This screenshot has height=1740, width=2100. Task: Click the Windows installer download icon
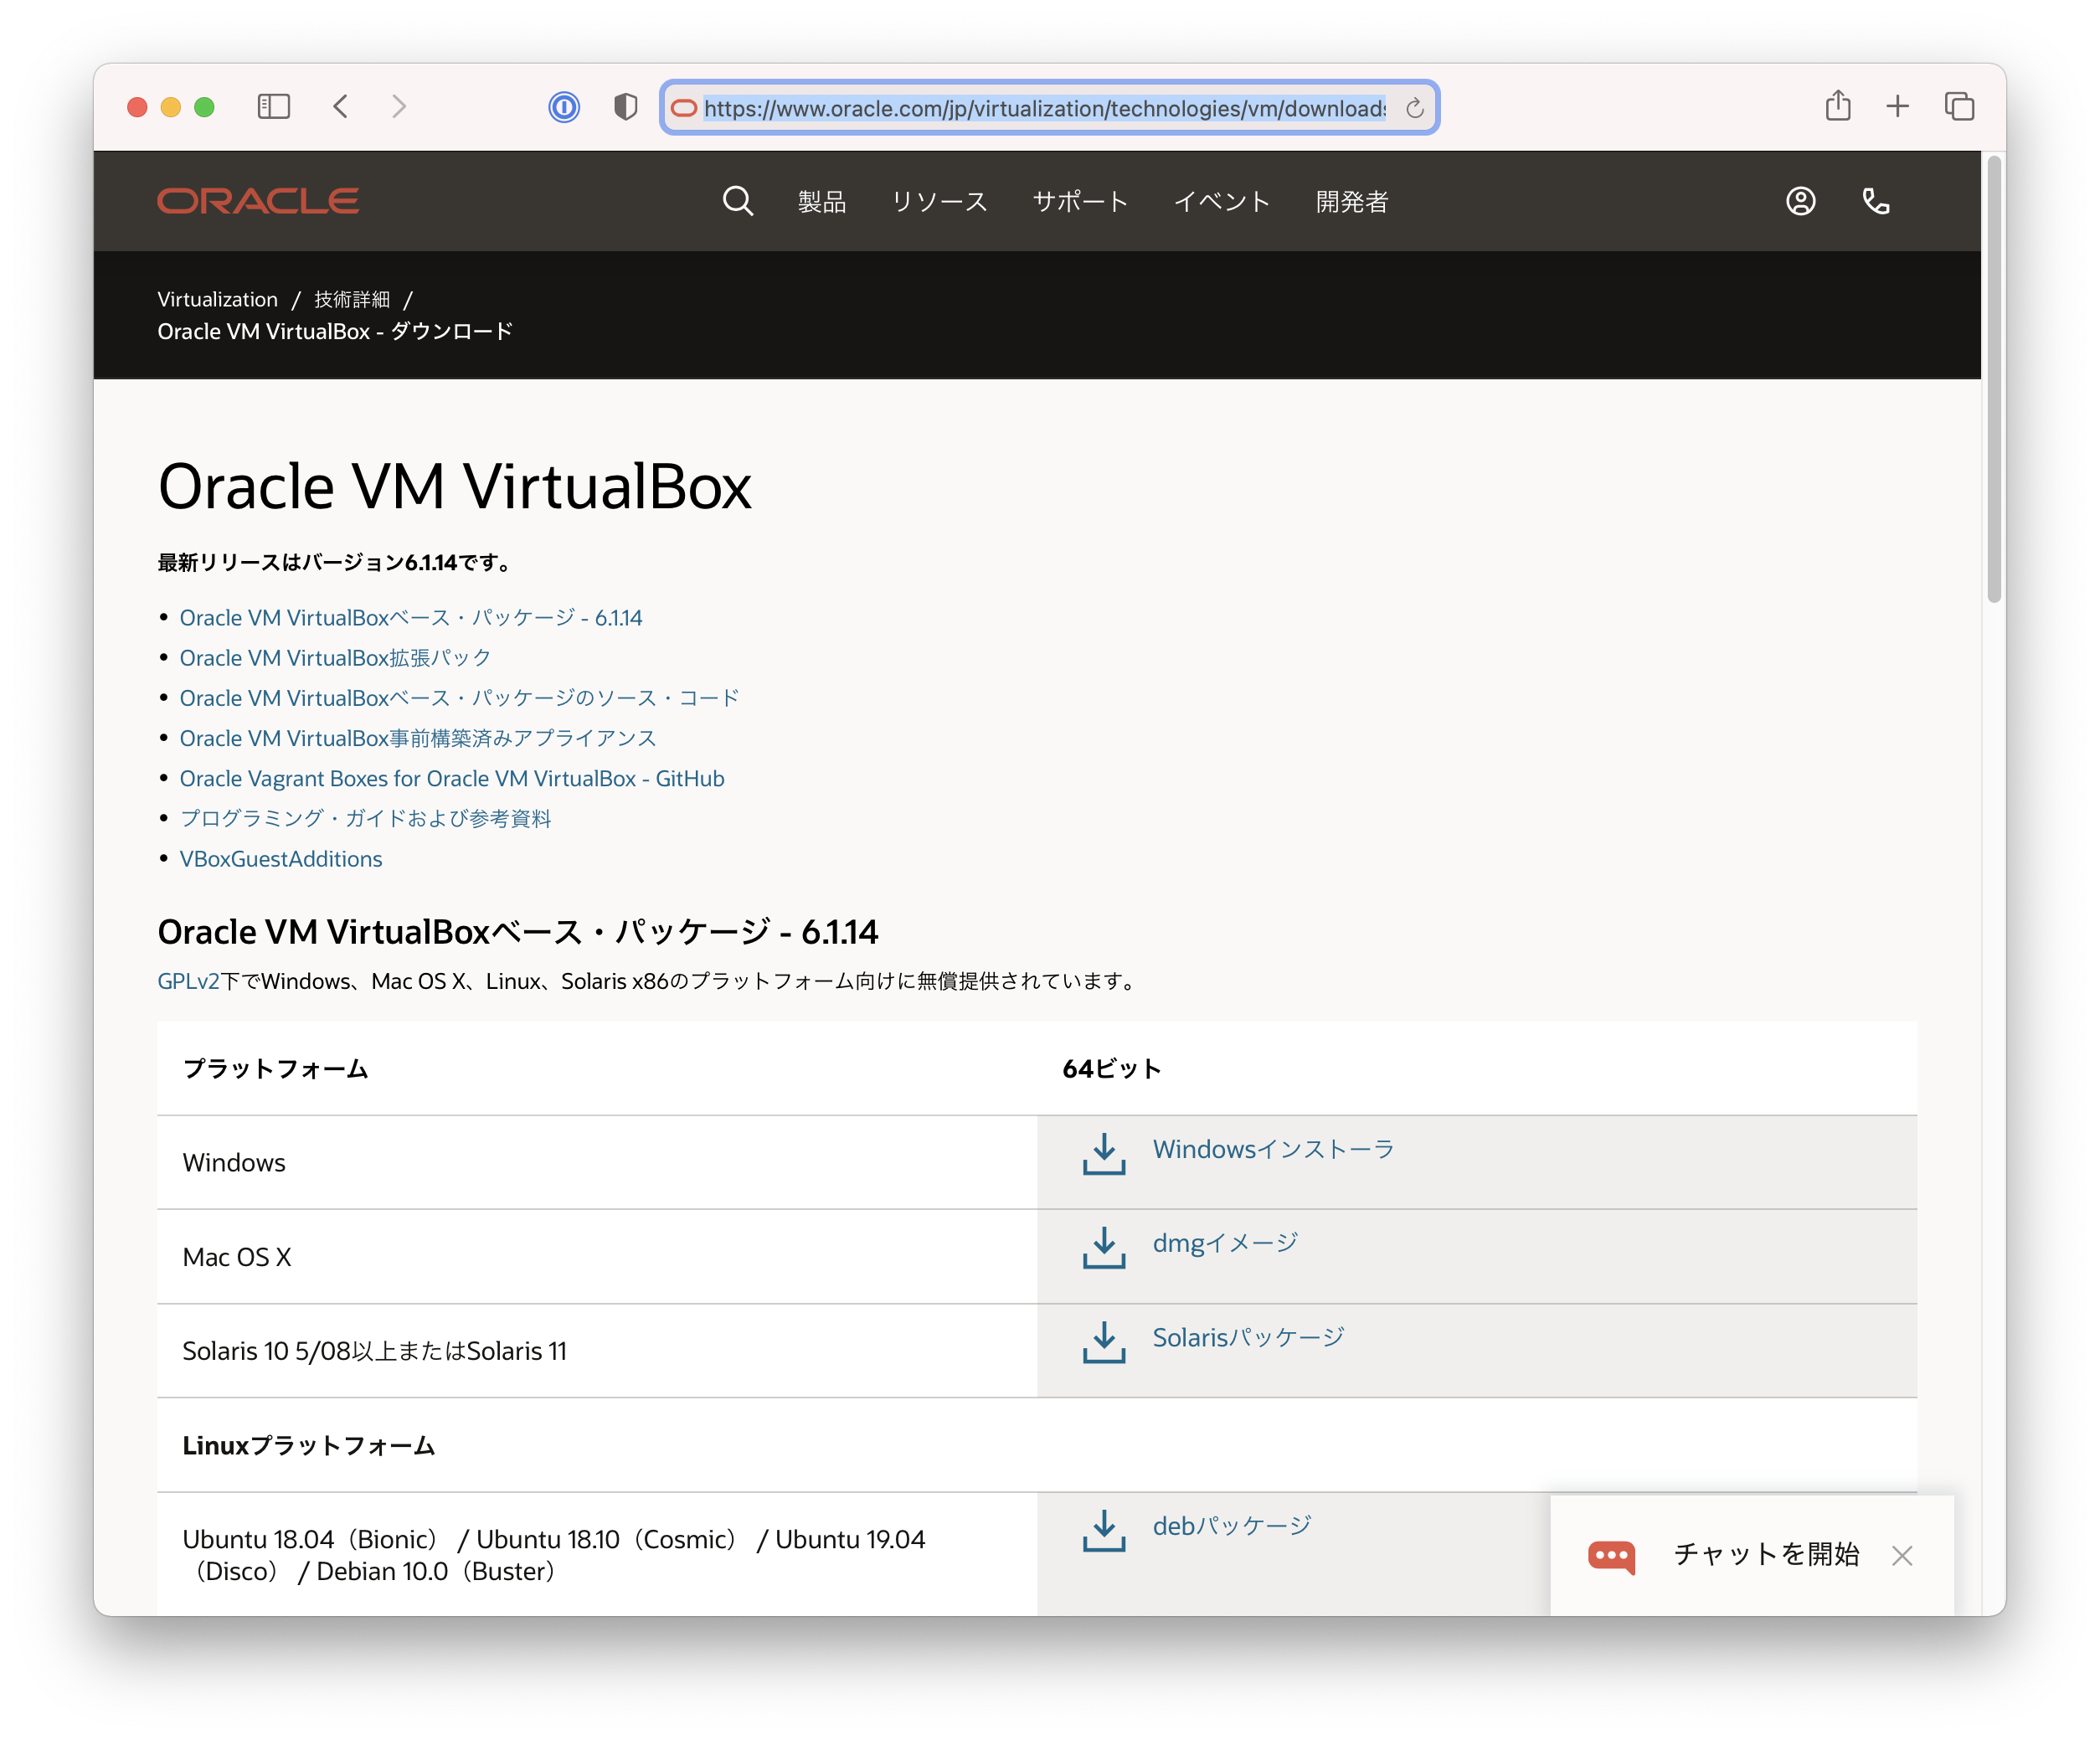click(1103, 1153)
